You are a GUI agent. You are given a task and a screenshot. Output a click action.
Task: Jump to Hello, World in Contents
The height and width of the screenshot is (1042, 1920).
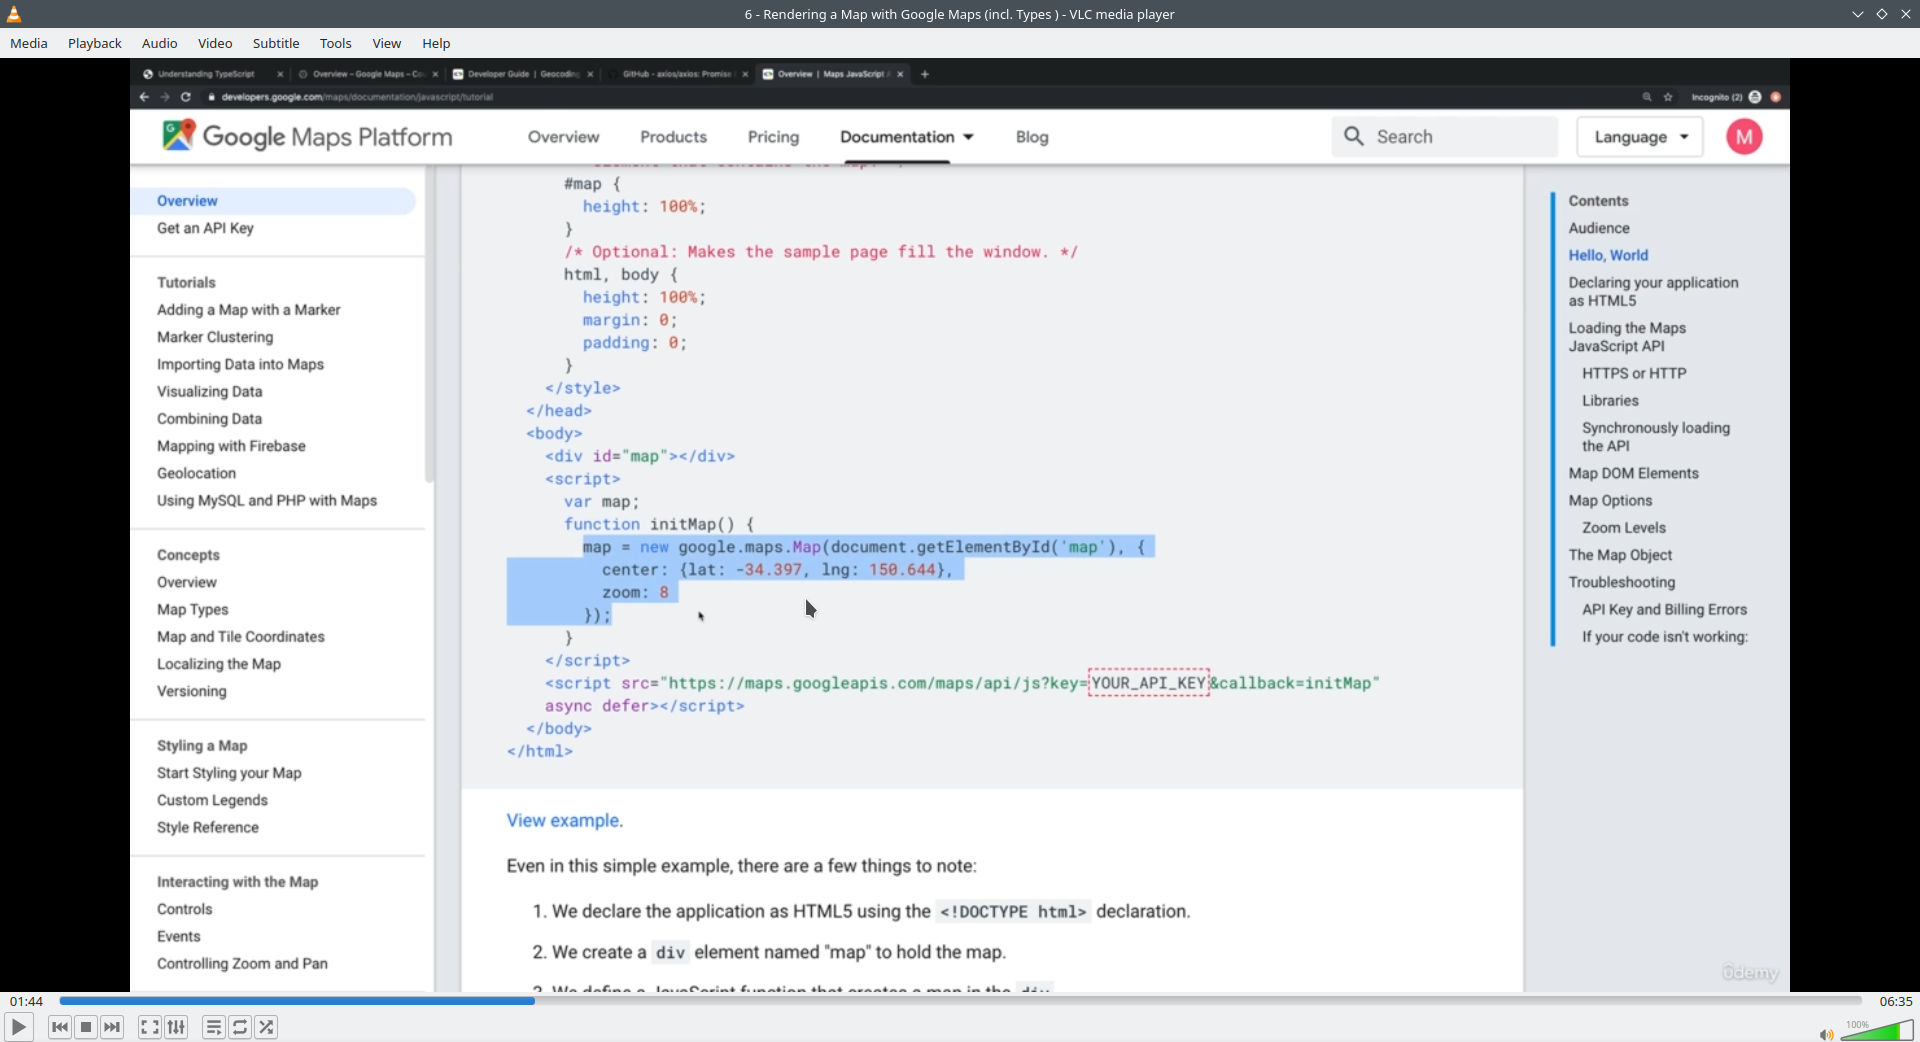(1608, 255)
